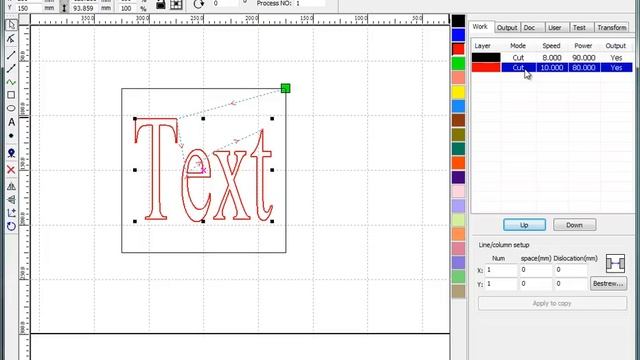Screen dimensions: 640x360
Task: Pick the Polyline tool
Action: pos(11,68)
